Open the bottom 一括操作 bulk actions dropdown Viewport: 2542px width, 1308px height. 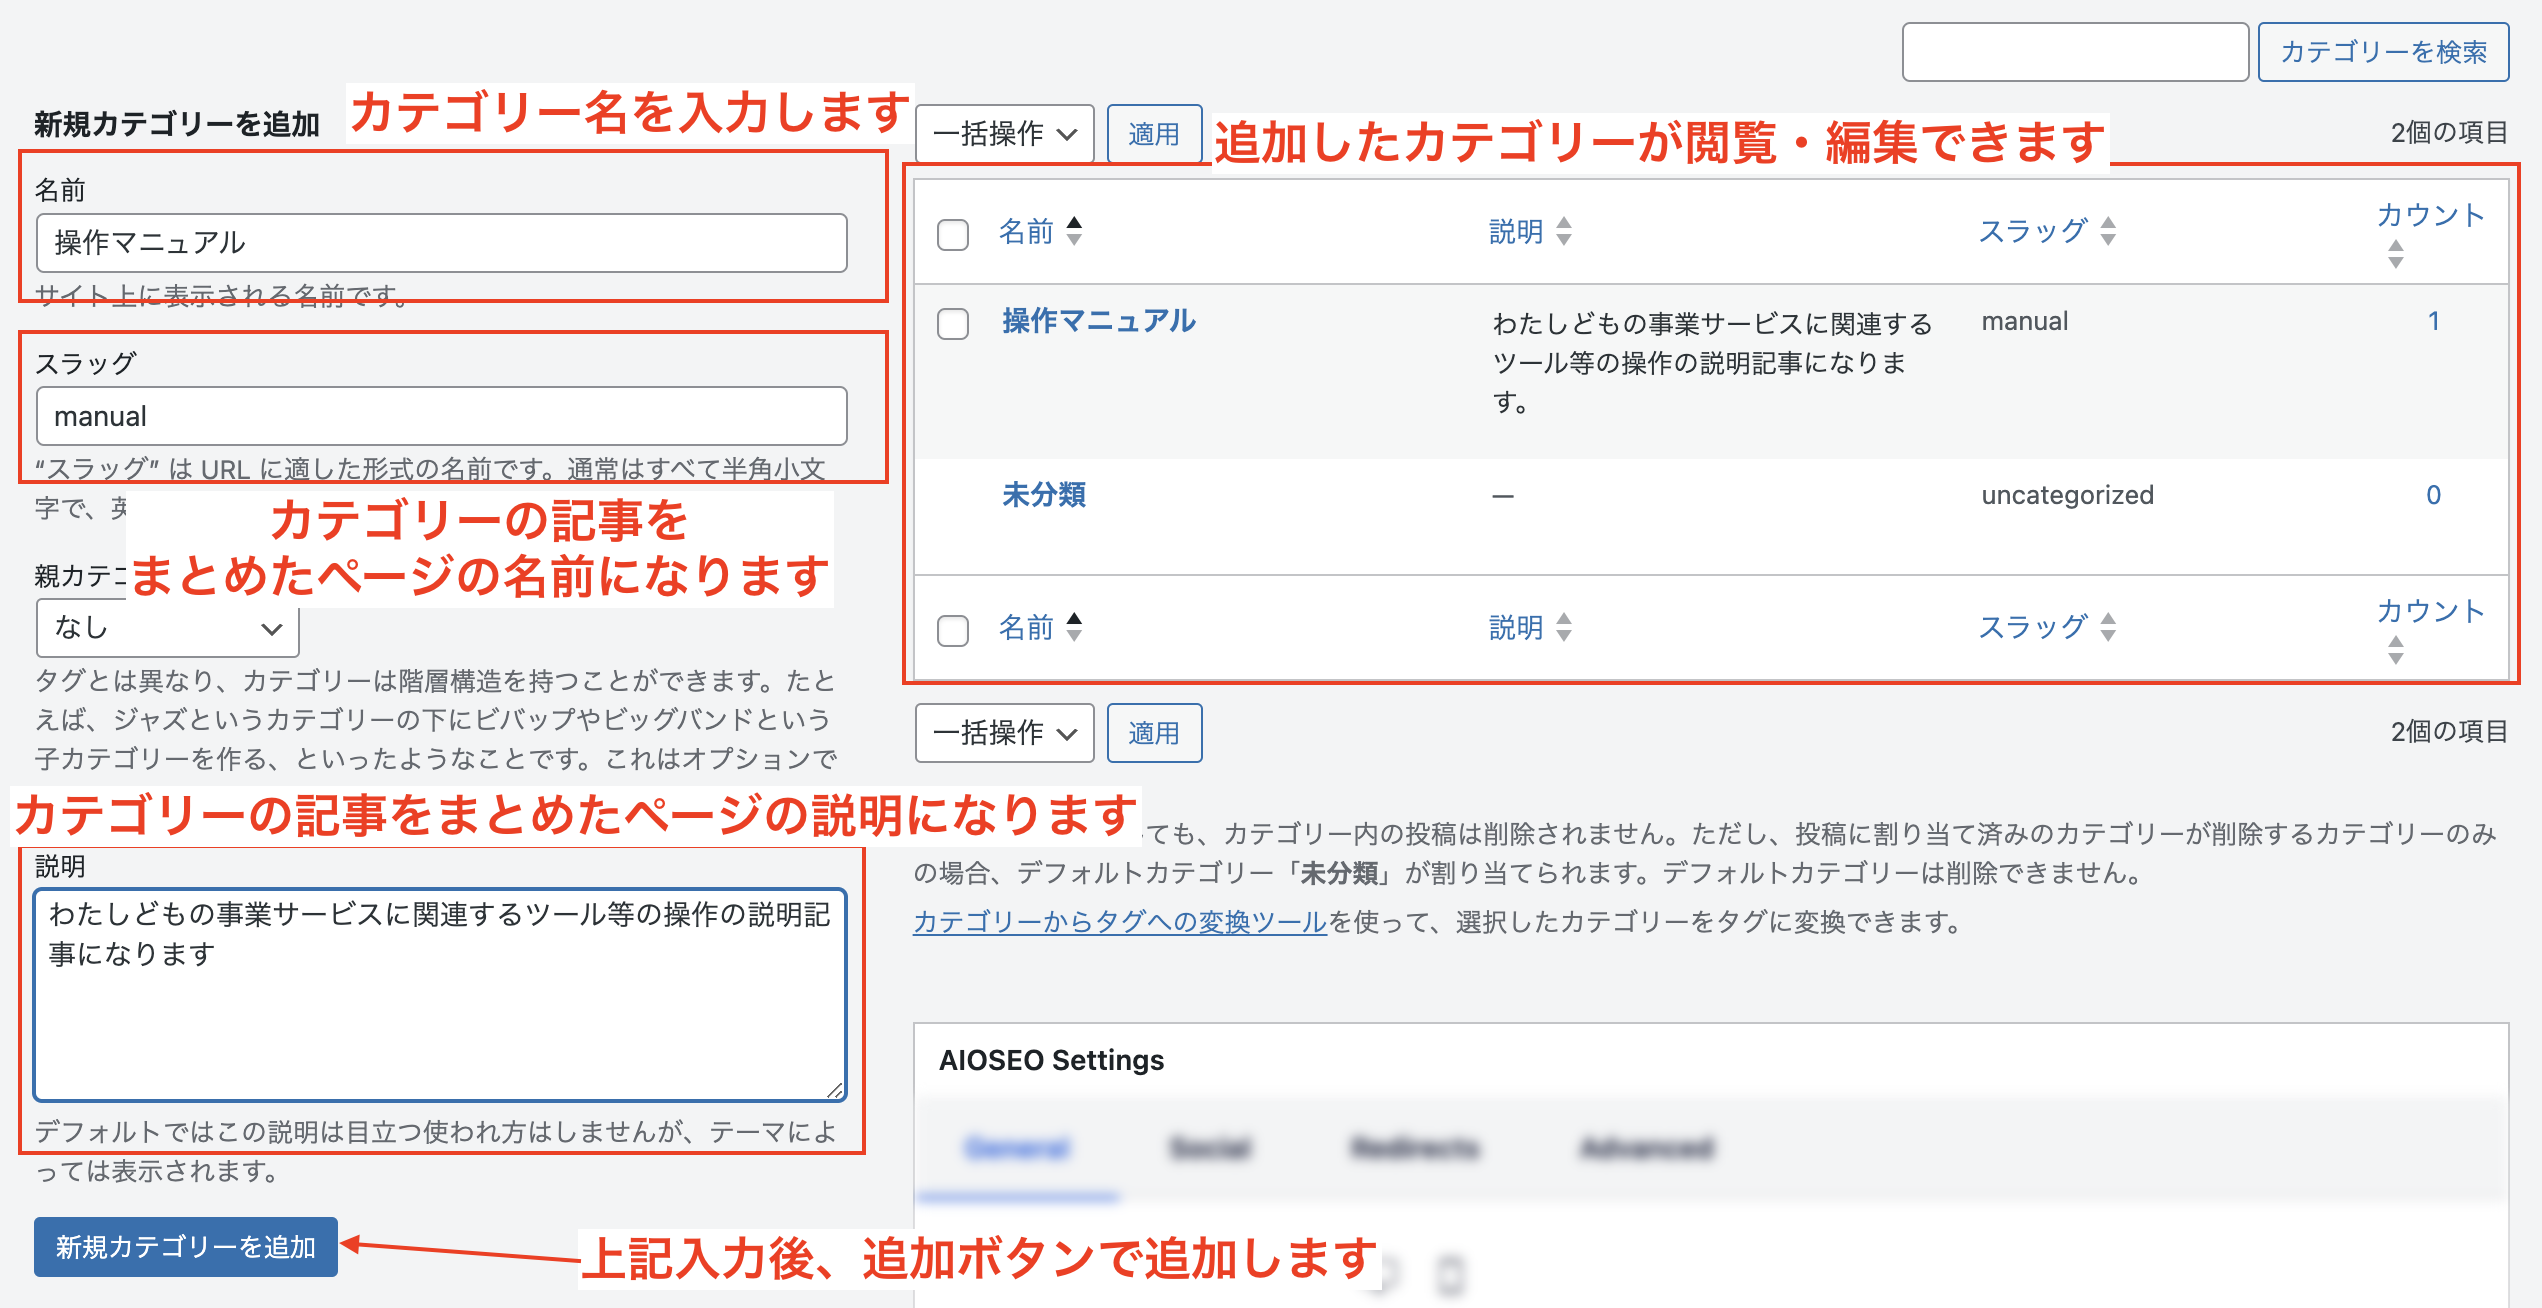coord(1004,733)
